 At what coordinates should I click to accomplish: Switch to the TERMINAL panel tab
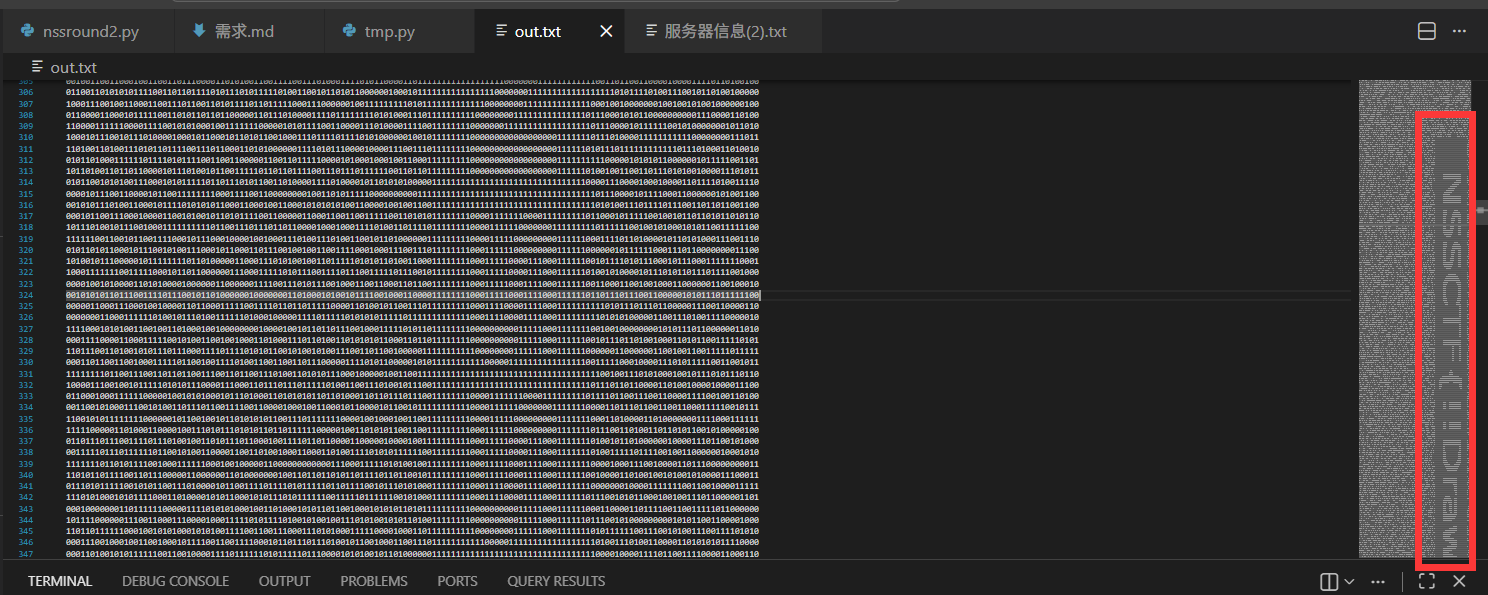click(60, 580)
